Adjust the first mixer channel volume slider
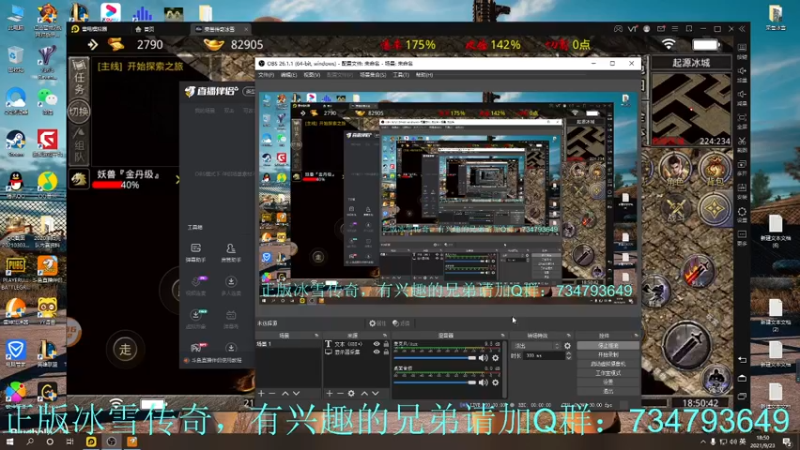 click(x=435, y=358)
